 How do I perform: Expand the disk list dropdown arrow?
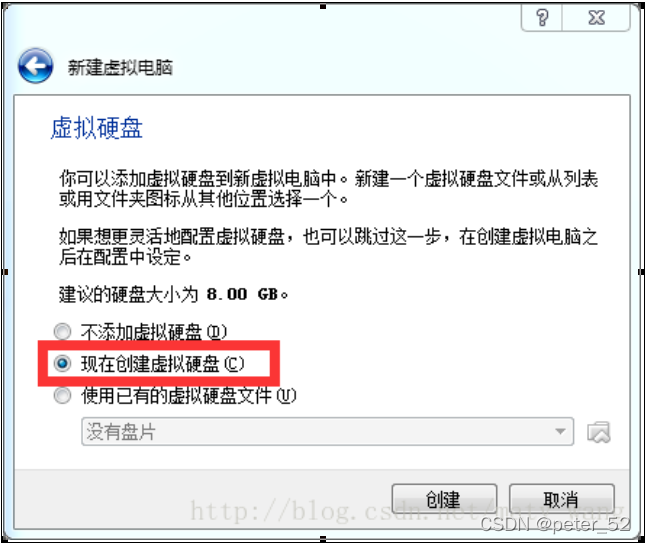560,432
